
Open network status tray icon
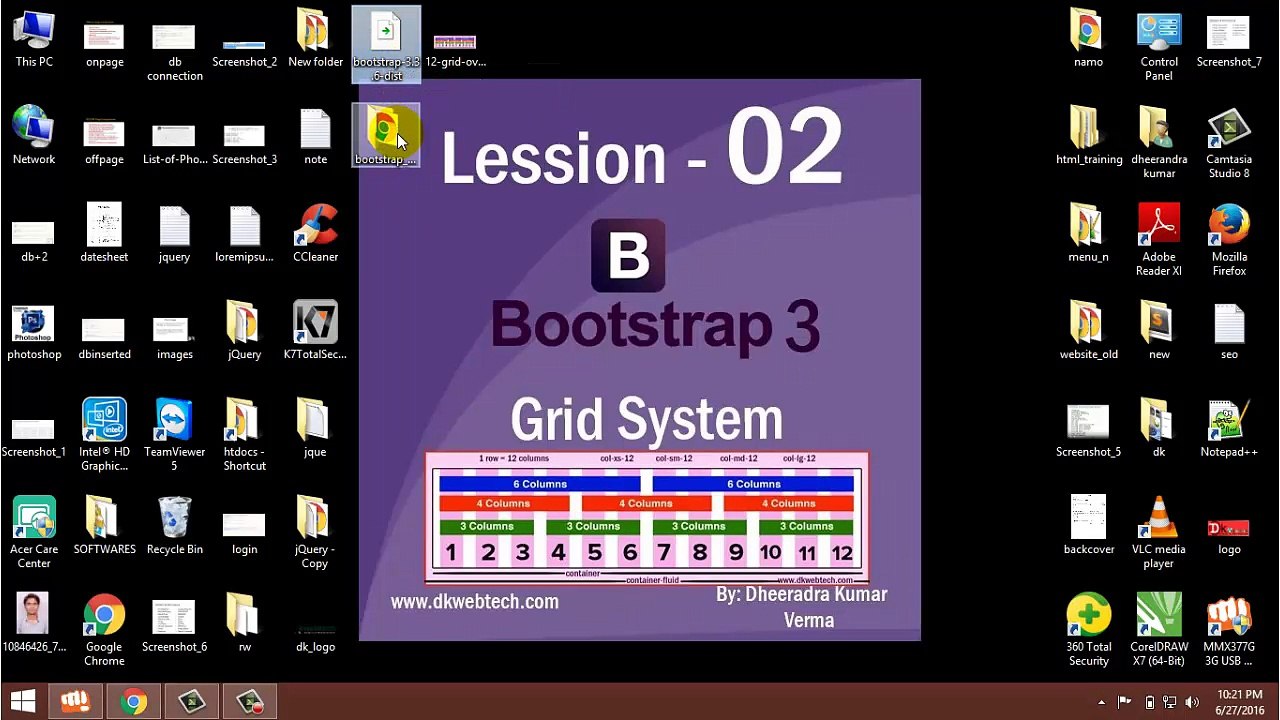tap(1170, 702)
